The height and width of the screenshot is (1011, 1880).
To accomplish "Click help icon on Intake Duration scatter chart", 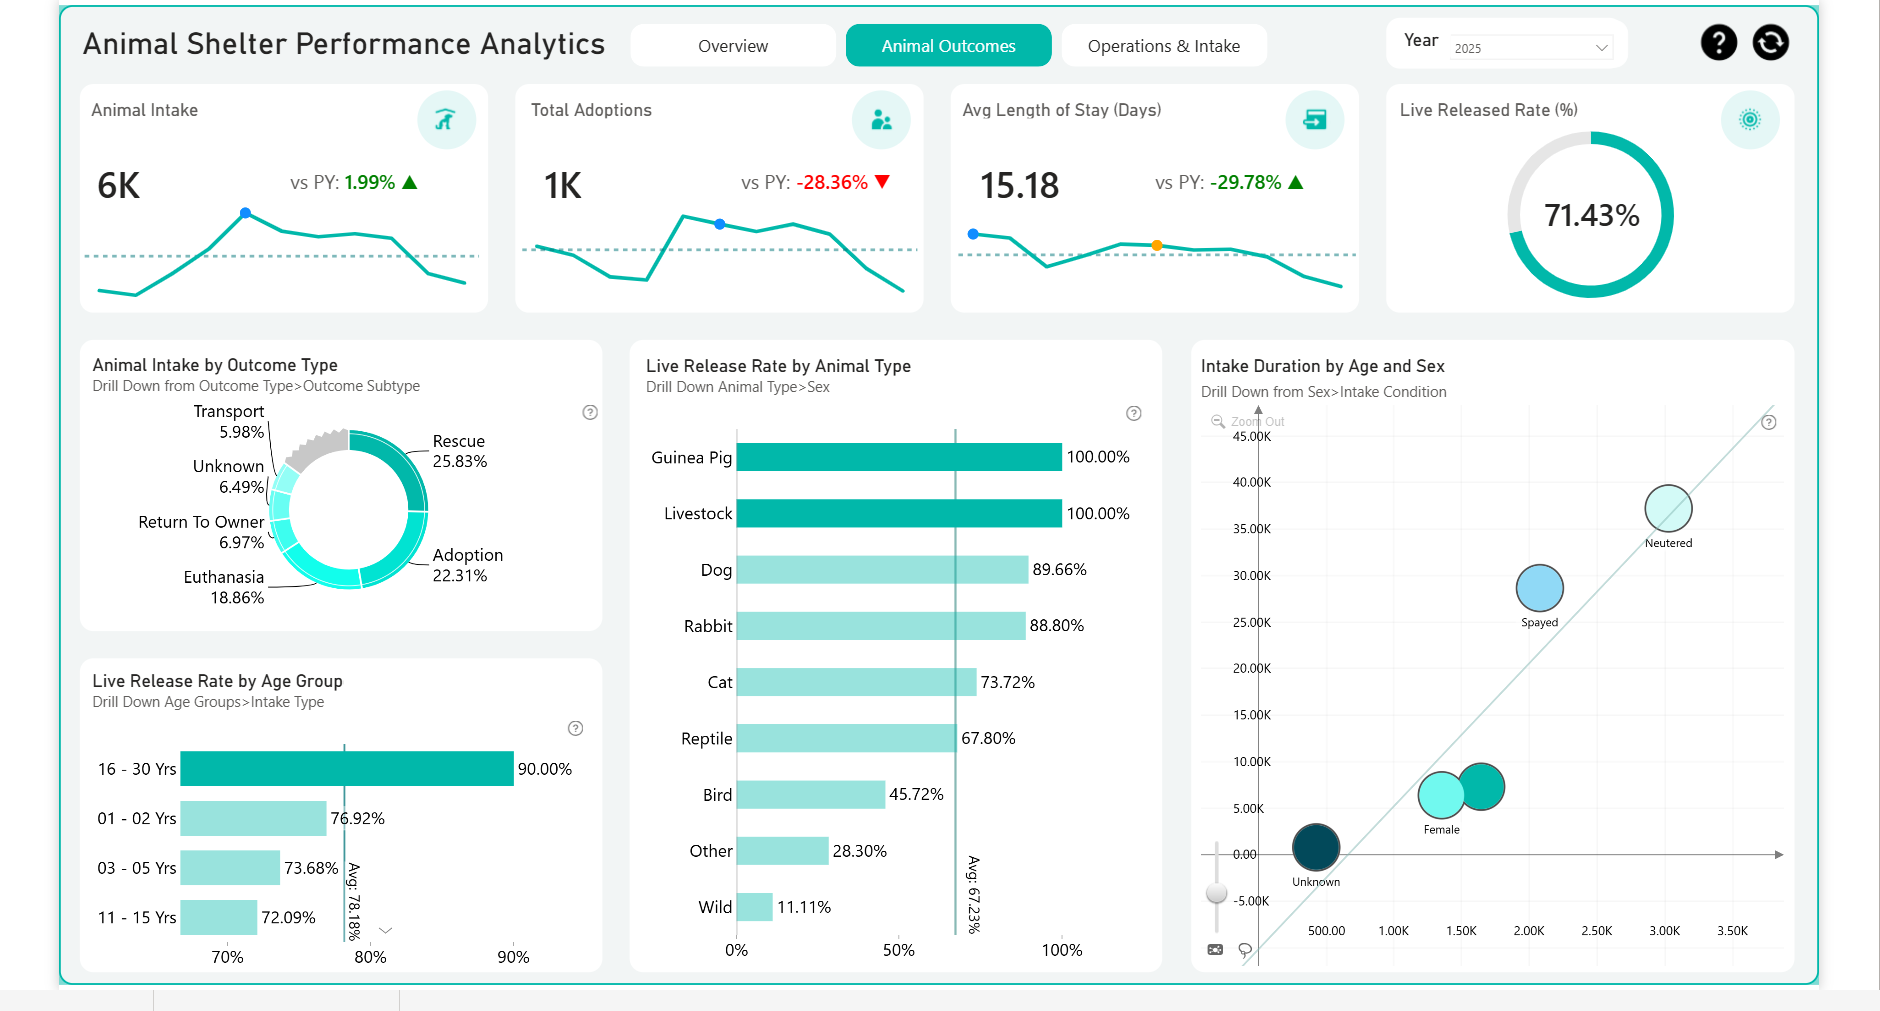I will click(1770, 422).
